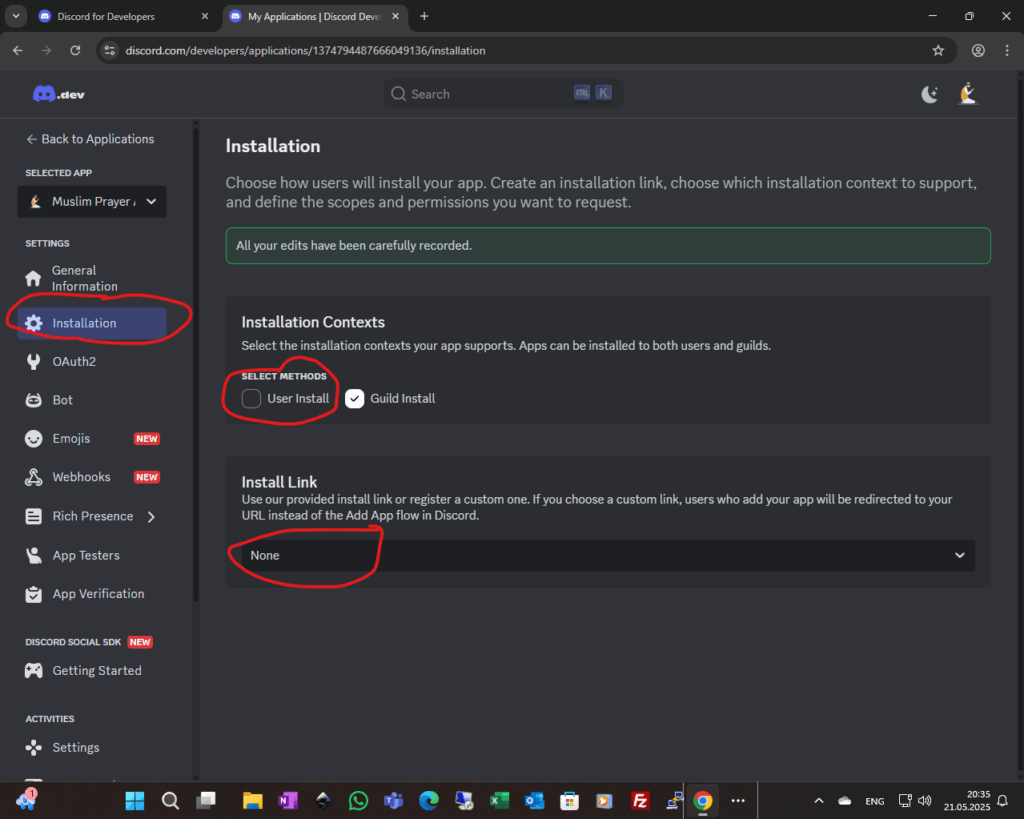Open the Chrome profile icon
The width and height of the screenshot is (1024, 819).
pyautogui.click(x=978, y=50)
